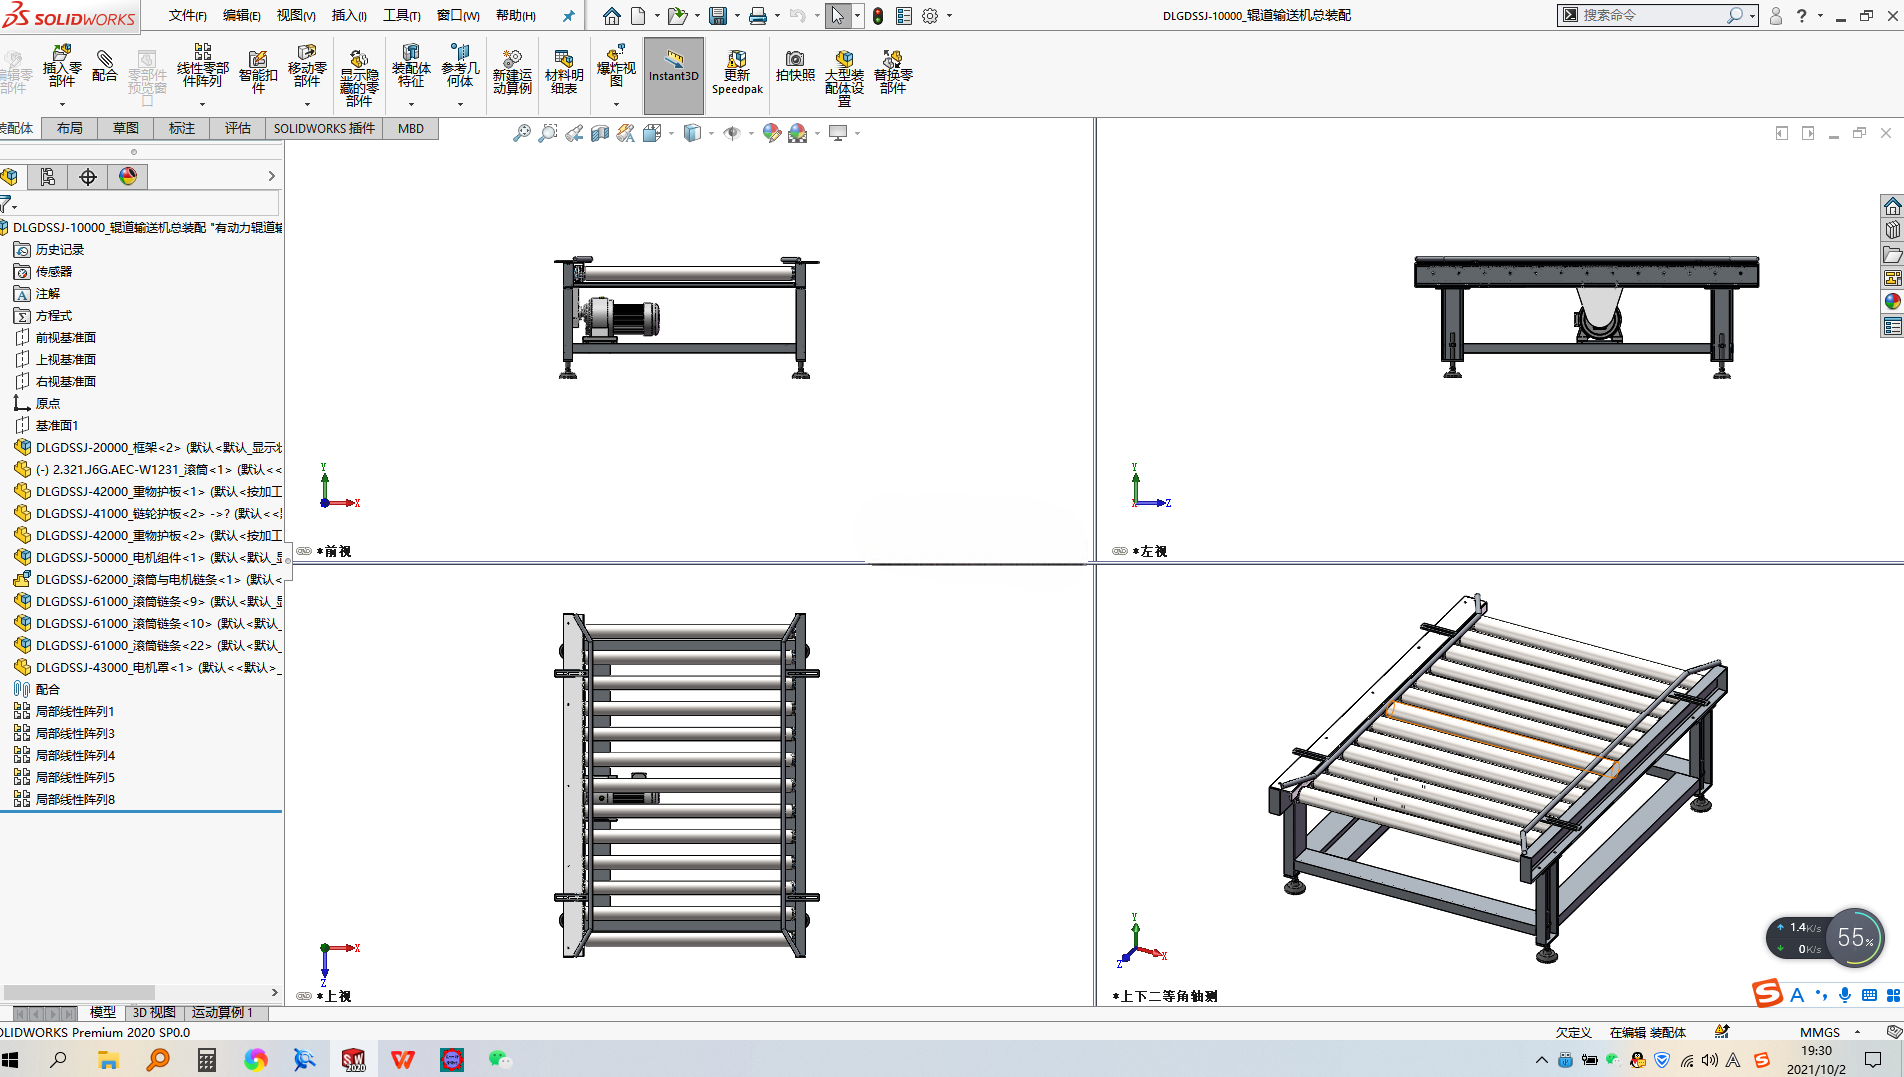This screenshot has width=1904, height=1077.
Task: Open the unit system MMGS dropdown
Action: [1858, 1032]
